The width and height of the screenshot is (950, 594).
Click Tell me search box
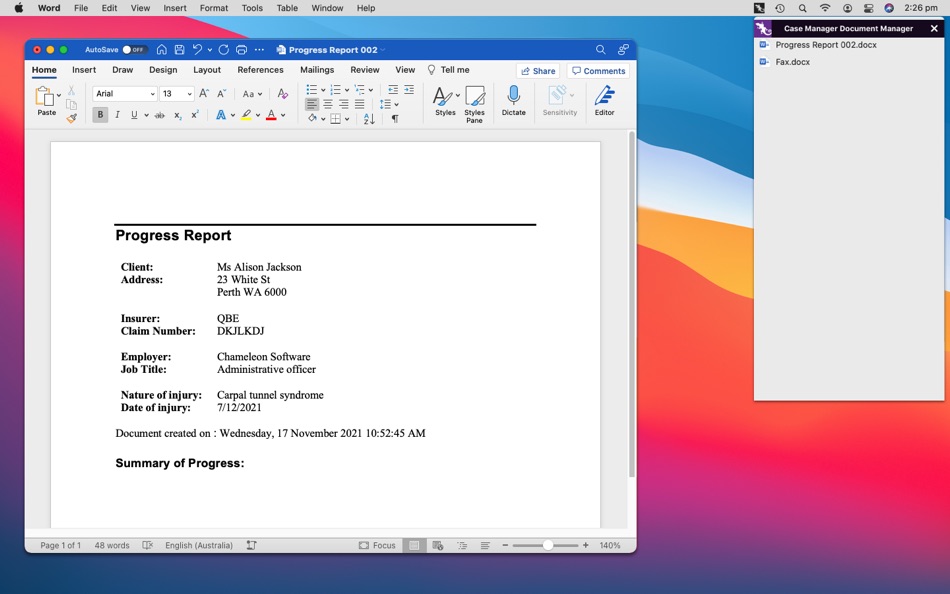point(448,70)
